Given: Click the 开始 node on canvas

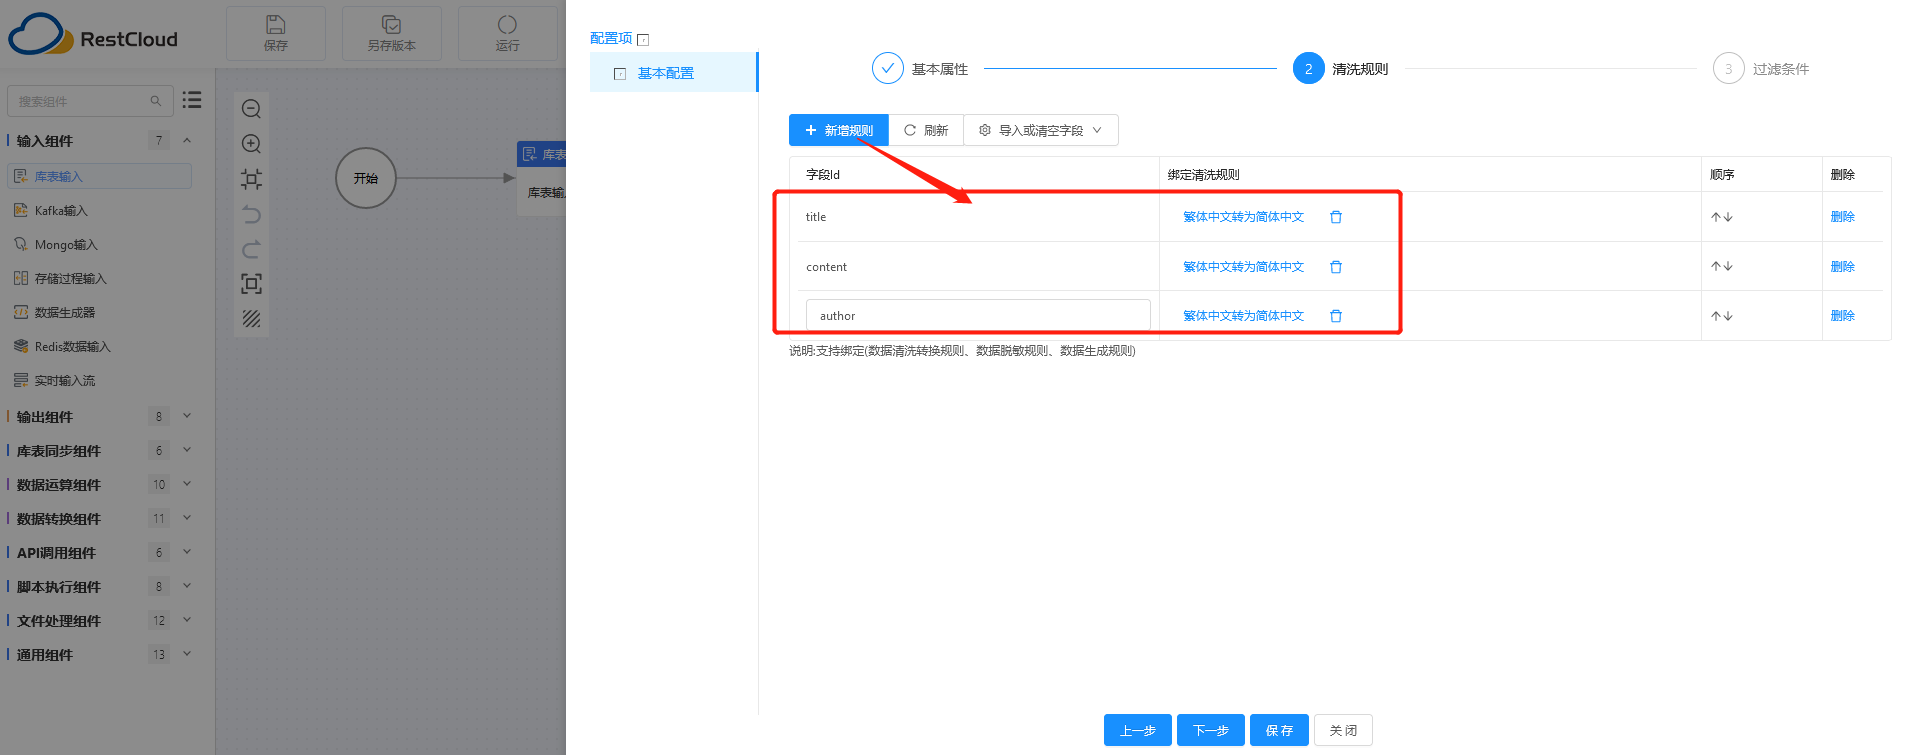Looking at the screenshot, I should (366, 178).
